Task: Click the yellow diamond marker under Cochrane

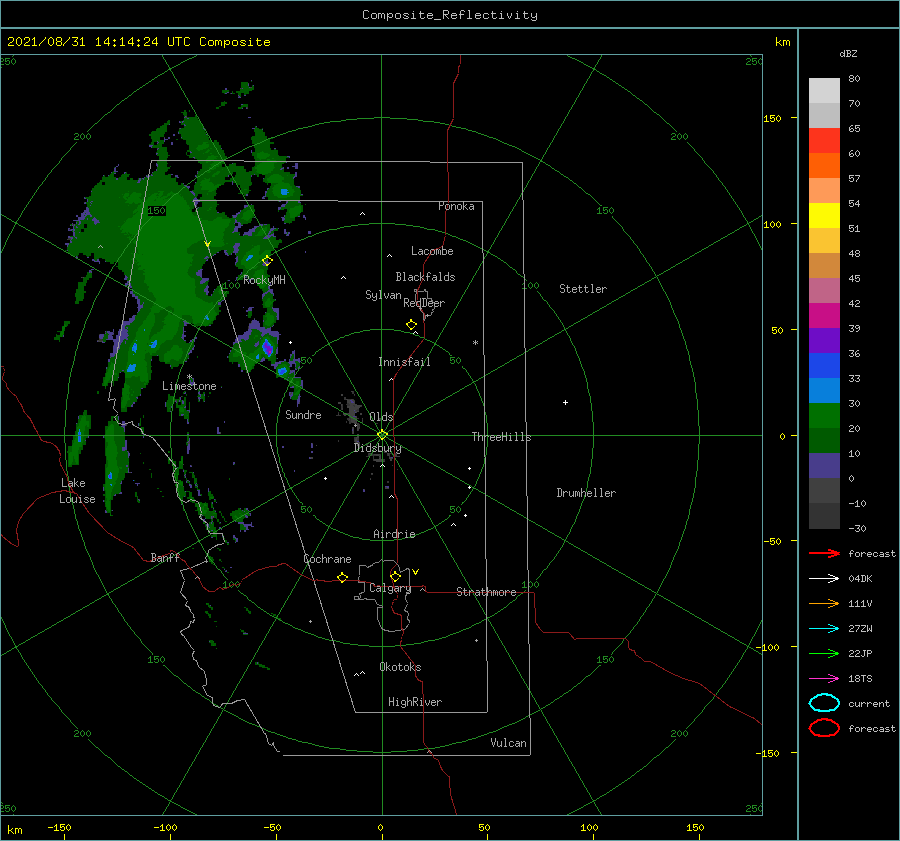Action: pos(342,578)
